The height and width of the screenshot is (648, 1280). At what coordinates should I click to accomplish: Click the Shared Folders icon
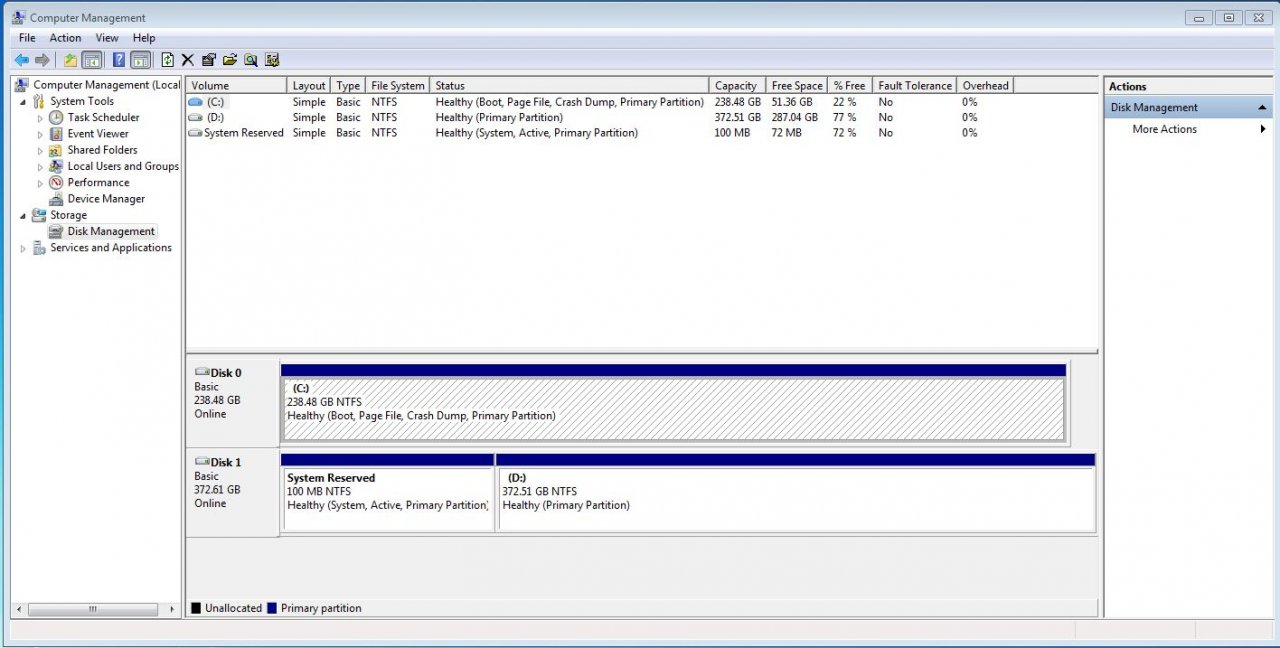click(56, 150)
